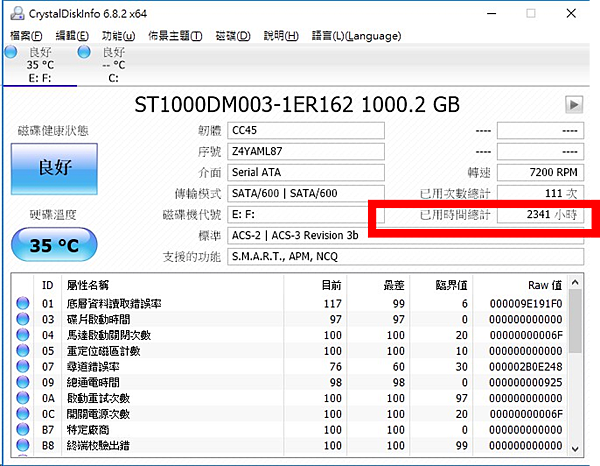Click the scroll up arrow of attribute list

[x=575, y=282]
